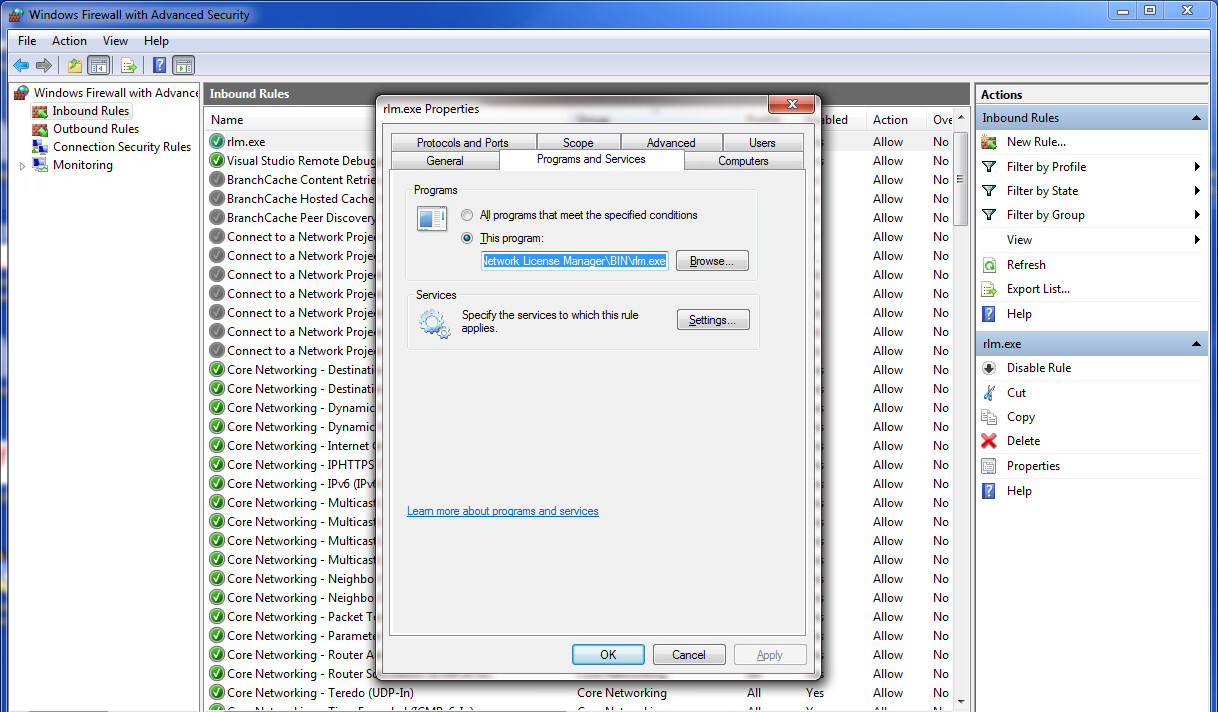The image size is (1218, 712).
Task: Switch to the Advanced tab
Action: pos(671,143)
